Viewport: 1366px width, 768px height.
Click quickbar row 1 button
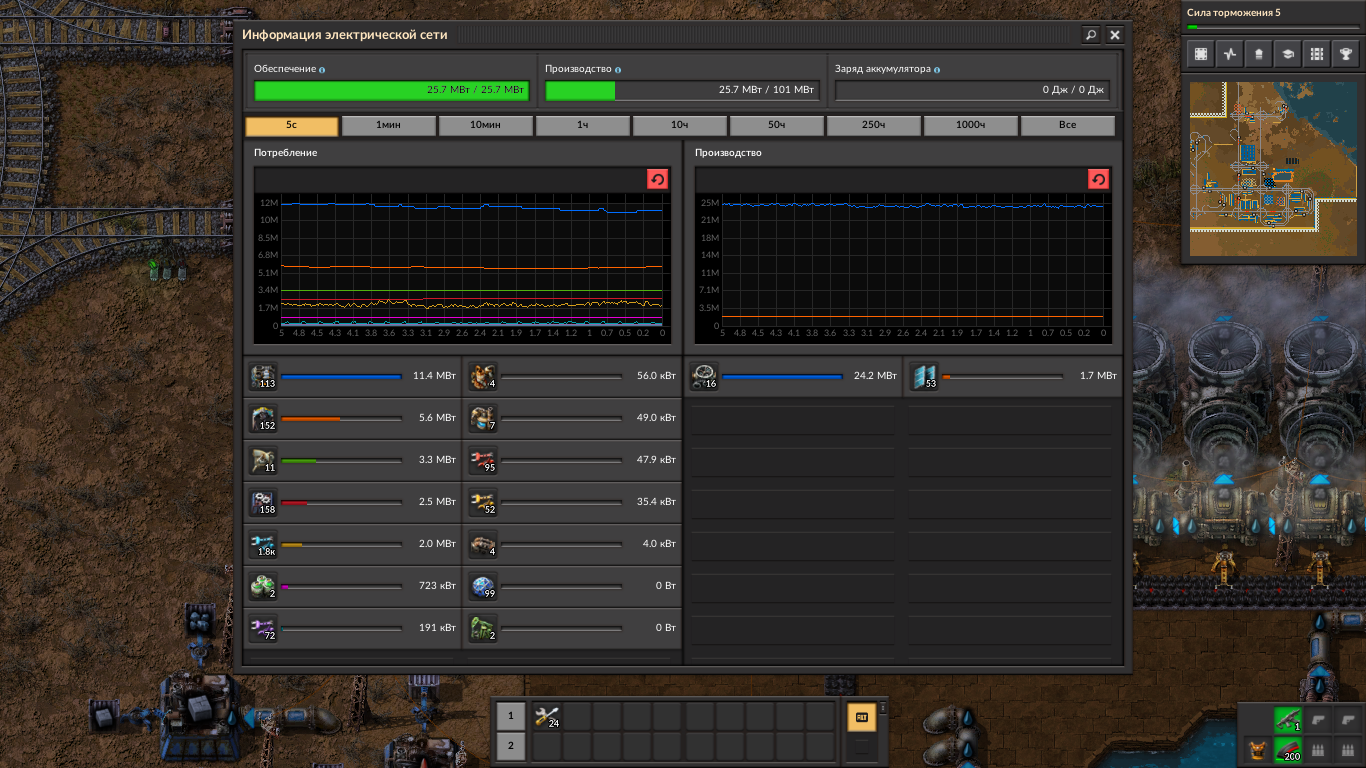pyautogui.click(x=510, y=716)
